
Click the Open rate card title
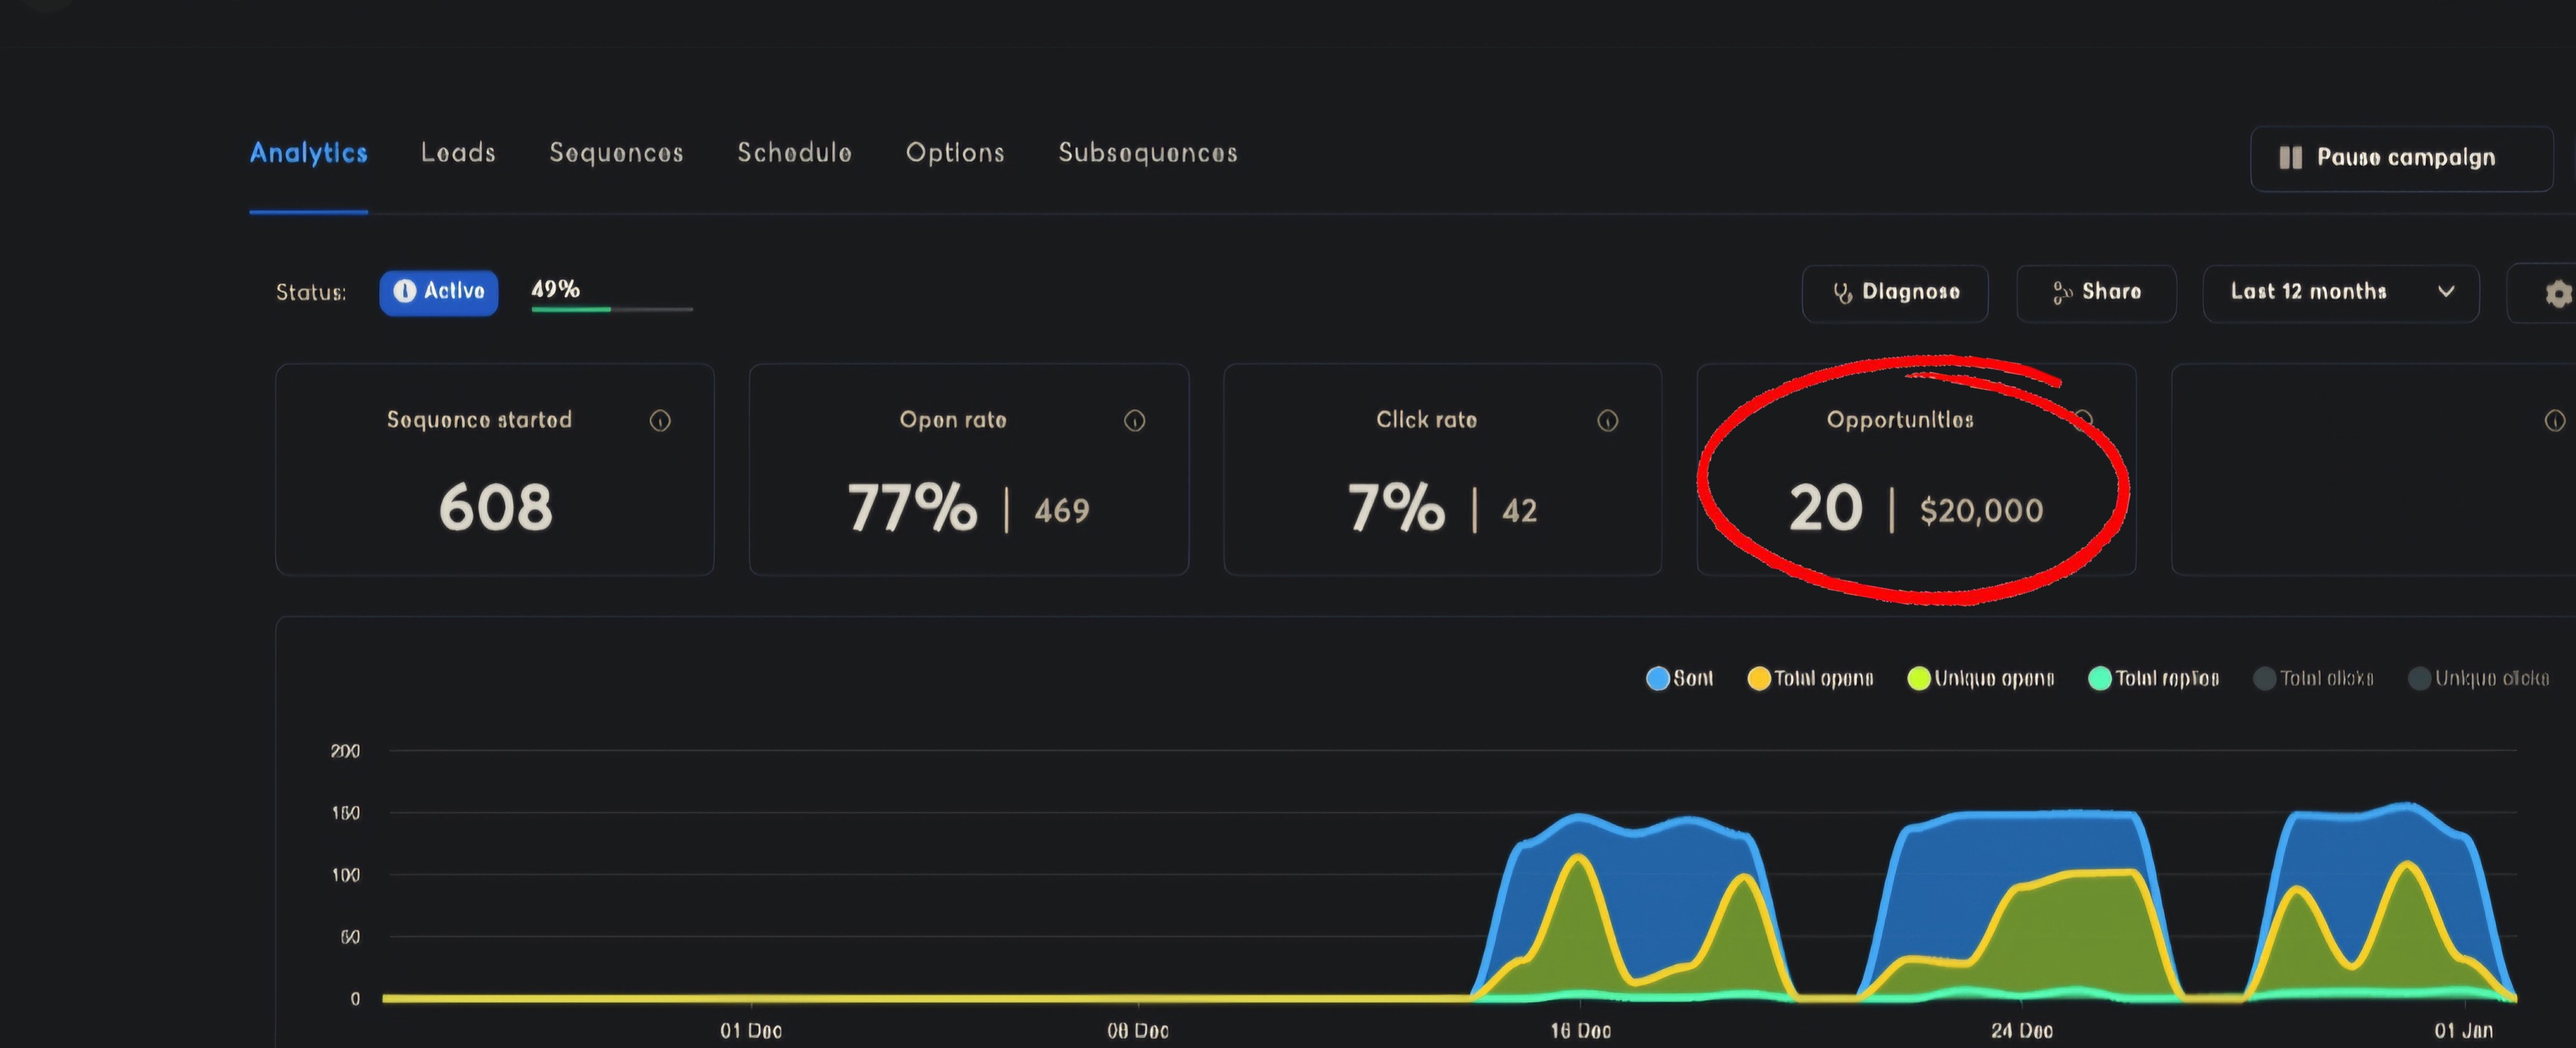953,420
